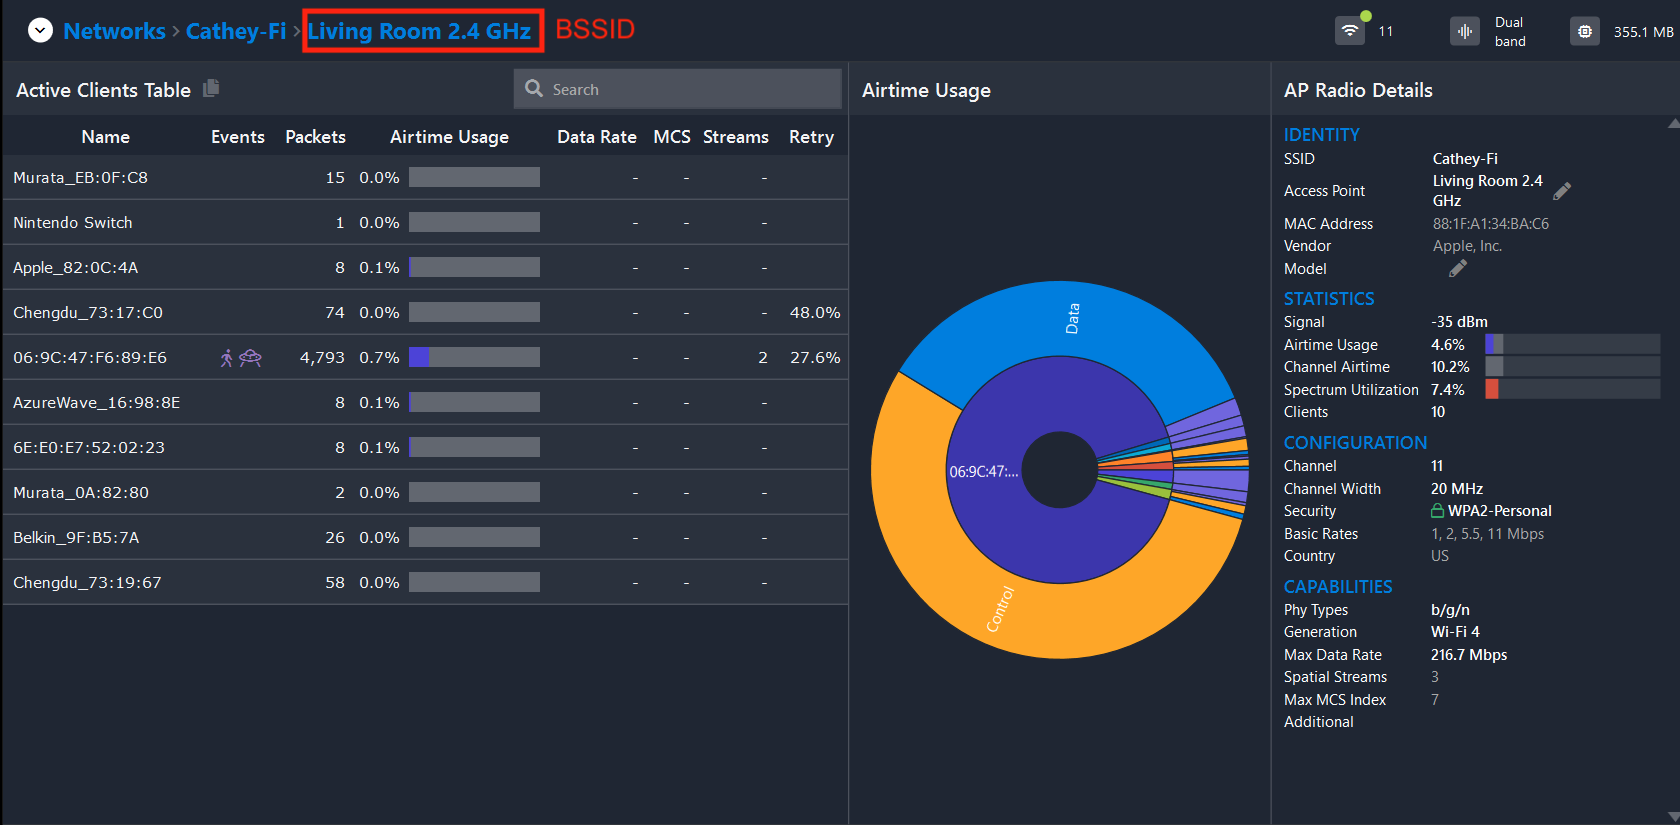1680x825 pixels.
Task: Sort table by Data Rate column
Action: [597, 137]
